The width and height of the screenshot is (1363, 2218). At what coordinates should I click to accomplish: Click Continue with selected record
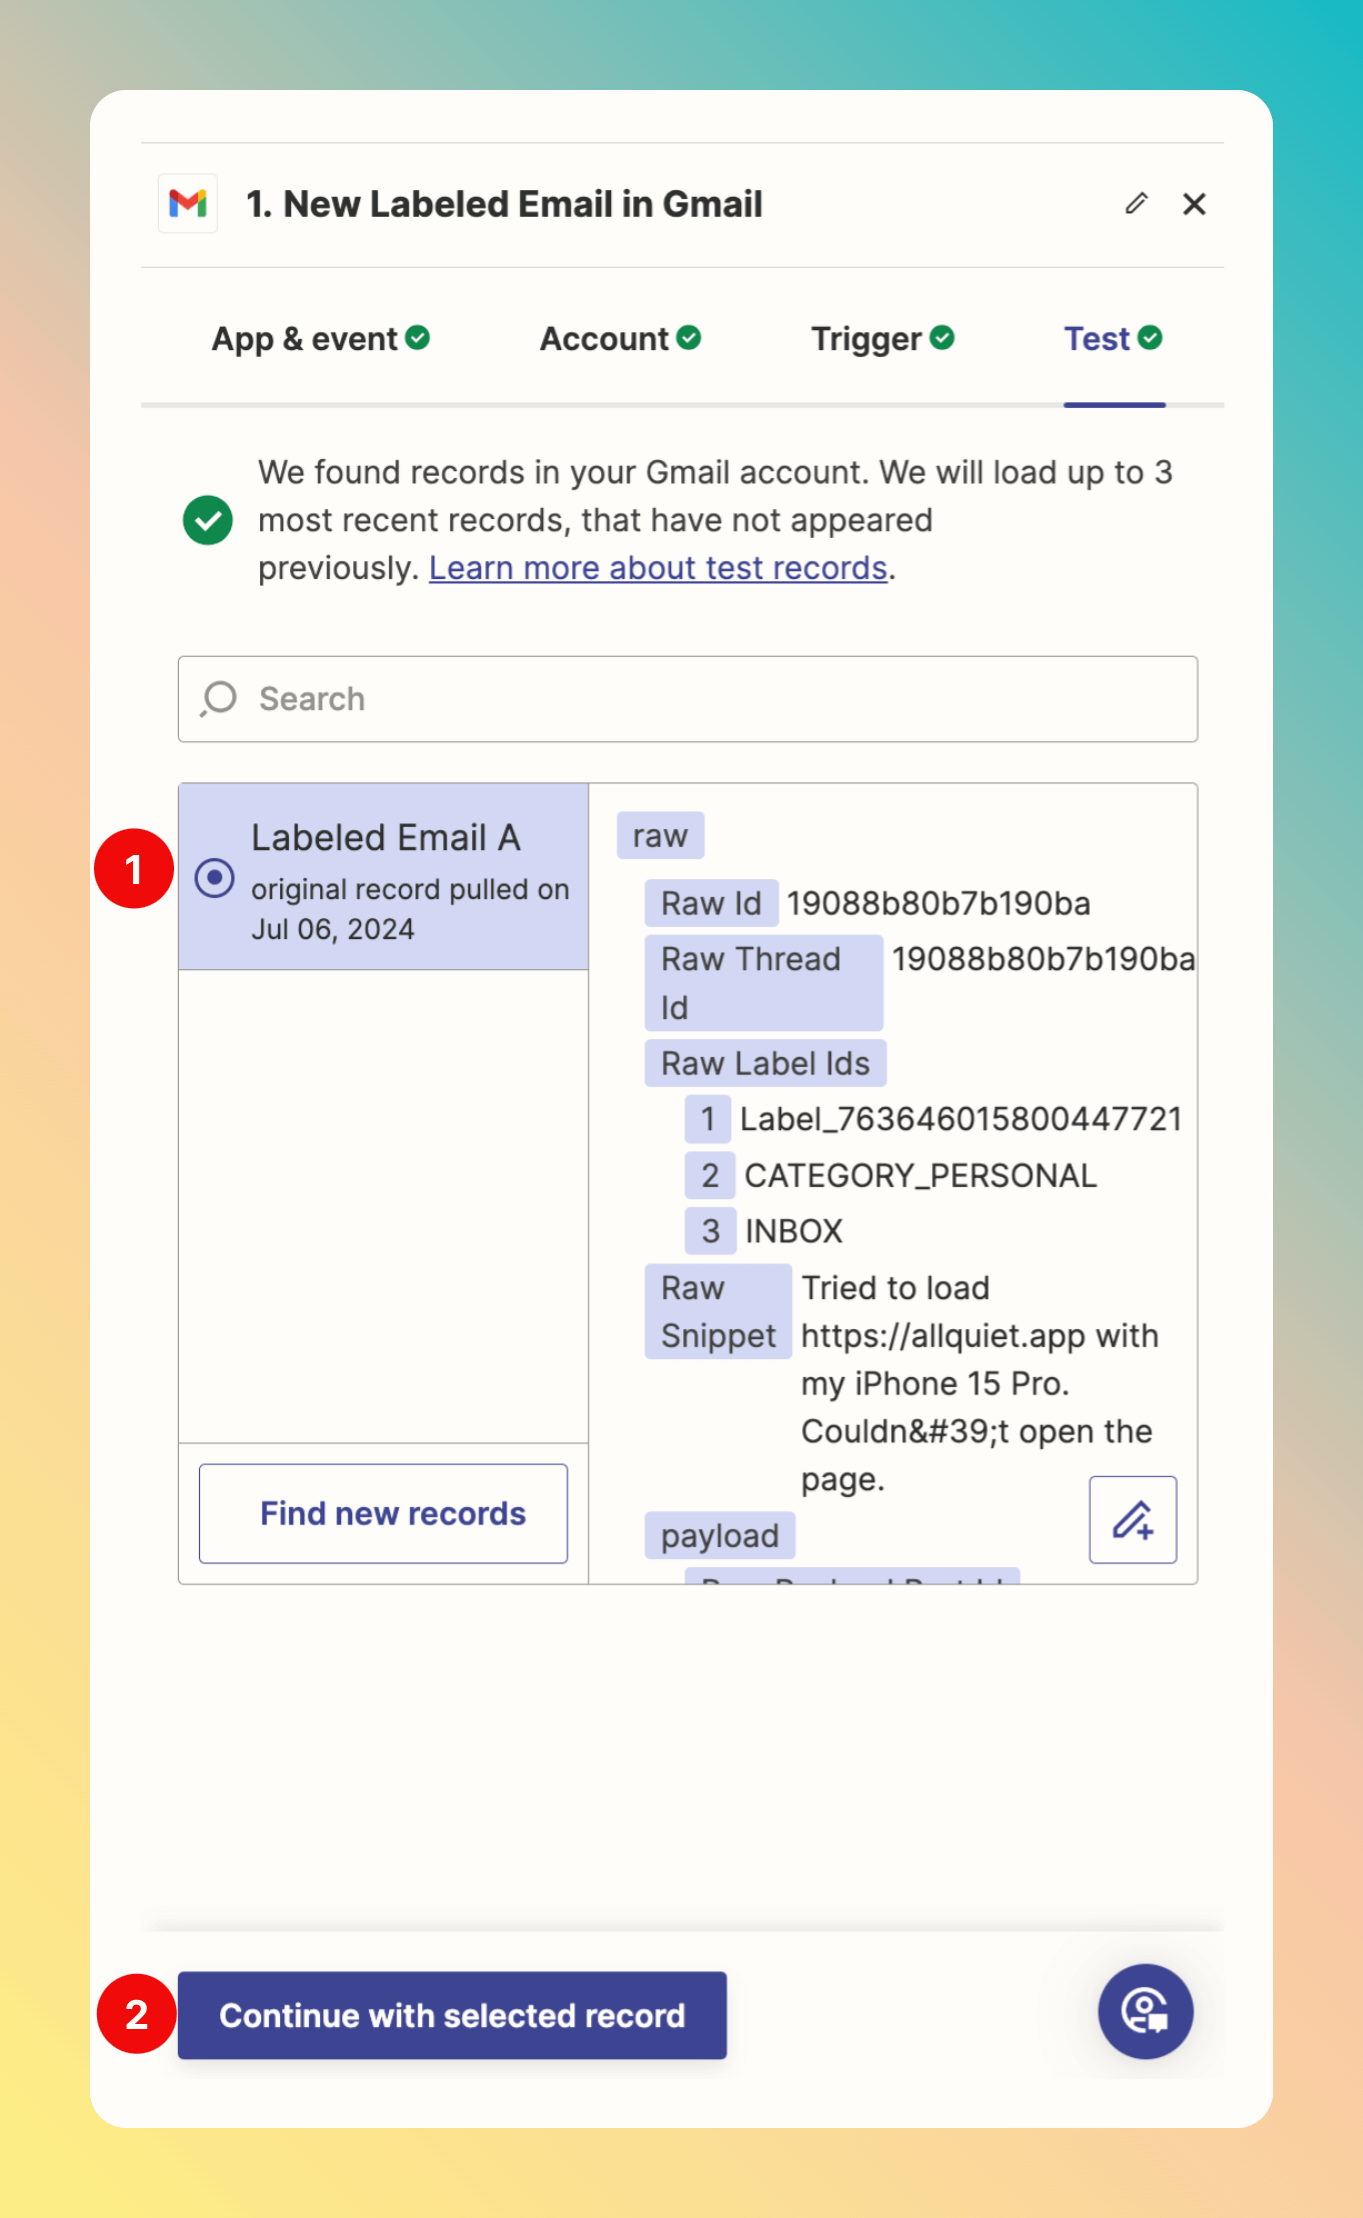coord(452,2015)
